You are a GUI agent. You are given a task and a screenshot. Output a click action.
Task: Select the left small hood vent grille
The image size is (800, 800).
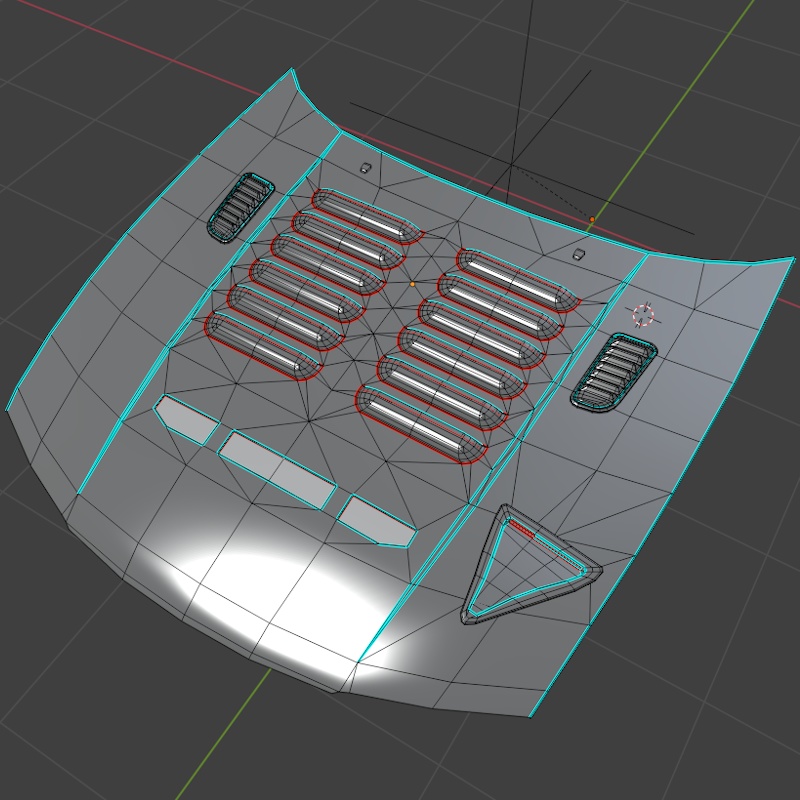(x=238, y=208)
